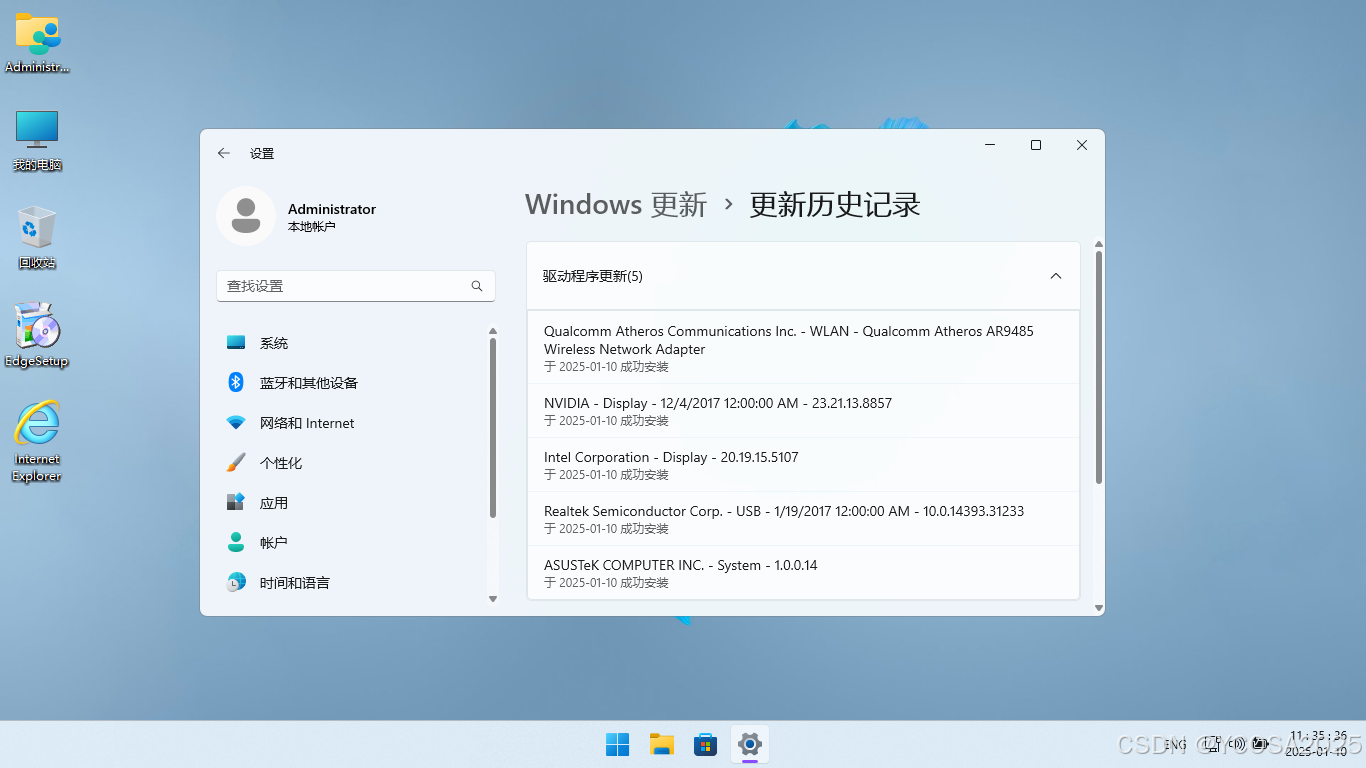The width and height of the screenshot is (1366, 768).
Task: Click the Administrator account name
Action: [332, 209]
